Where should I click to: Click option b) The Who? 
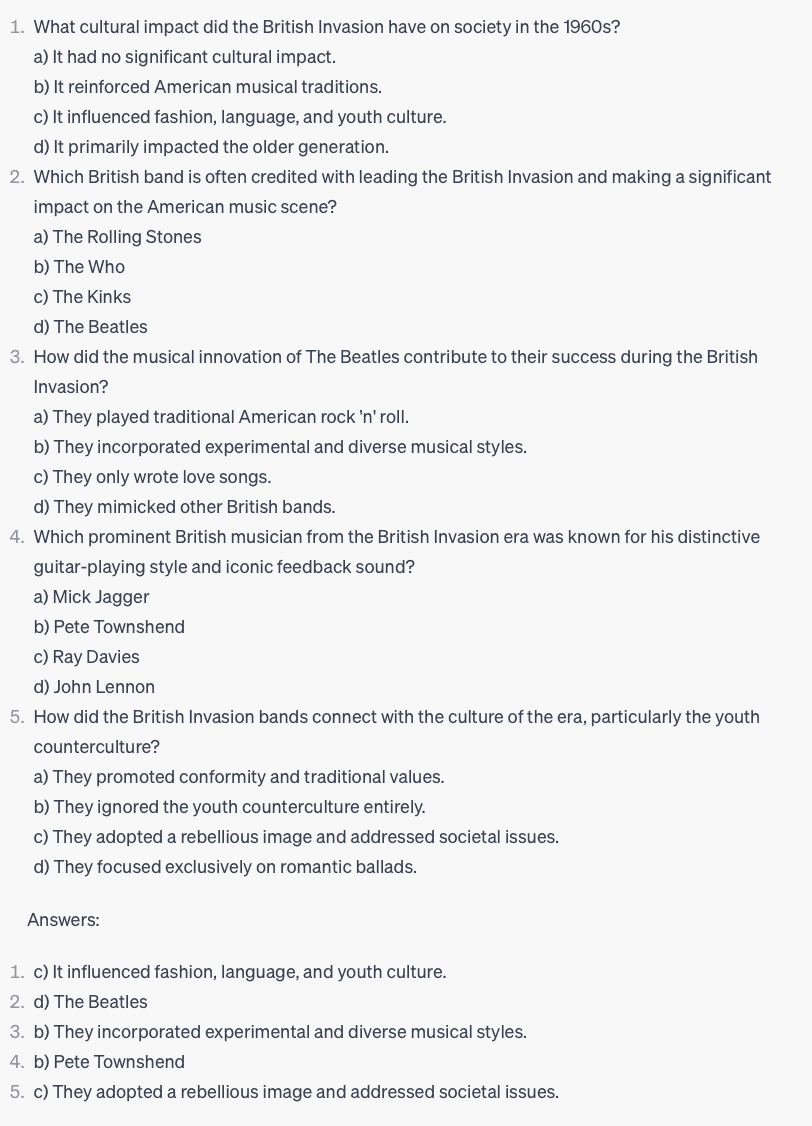pyautogui.click(x=79, y=267)
